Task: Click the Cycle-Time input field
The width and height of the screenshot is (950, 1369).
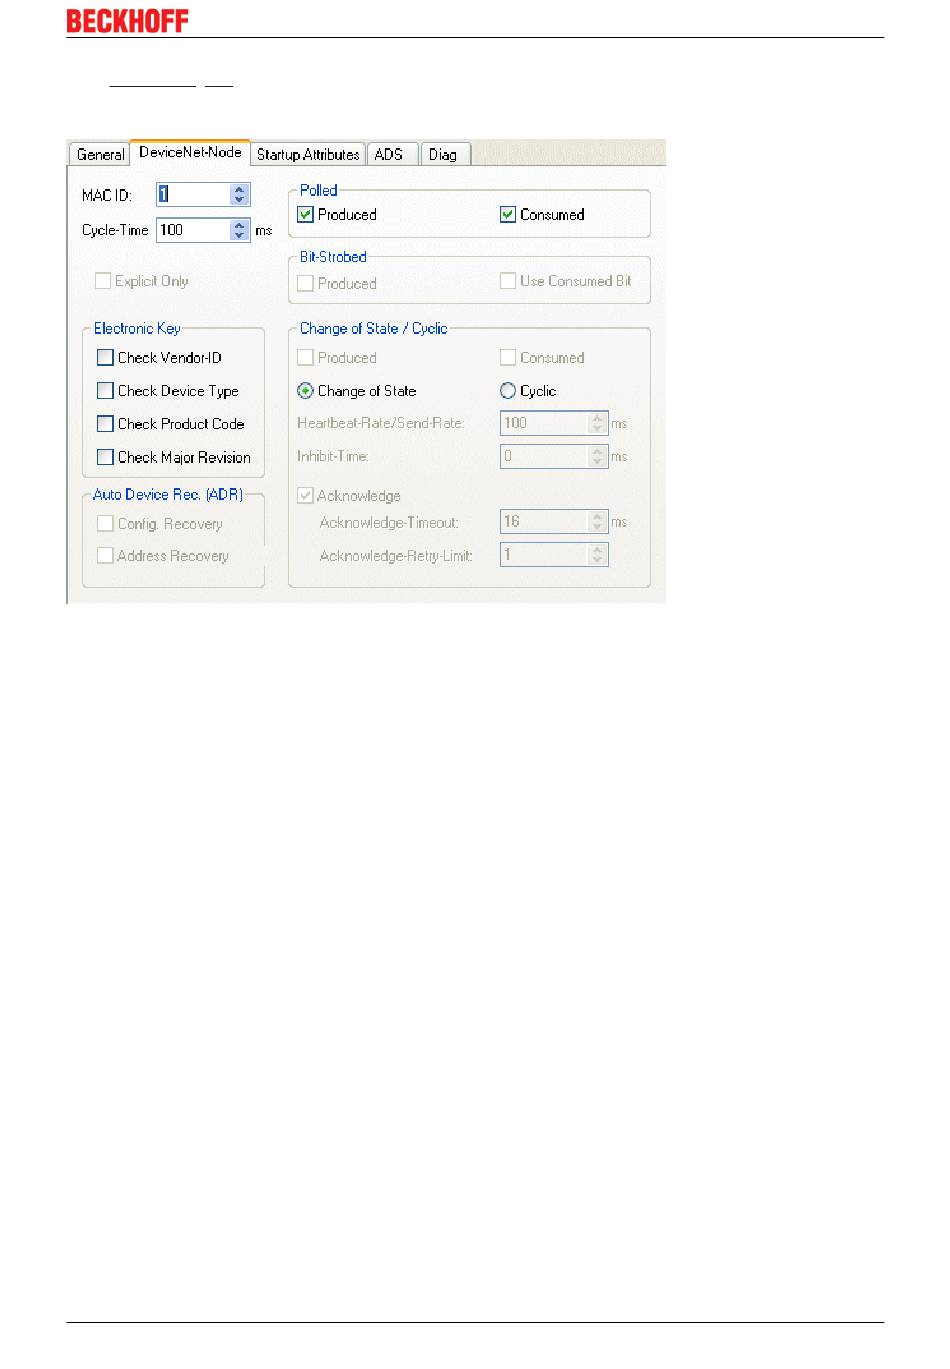Action: [193, 230]
